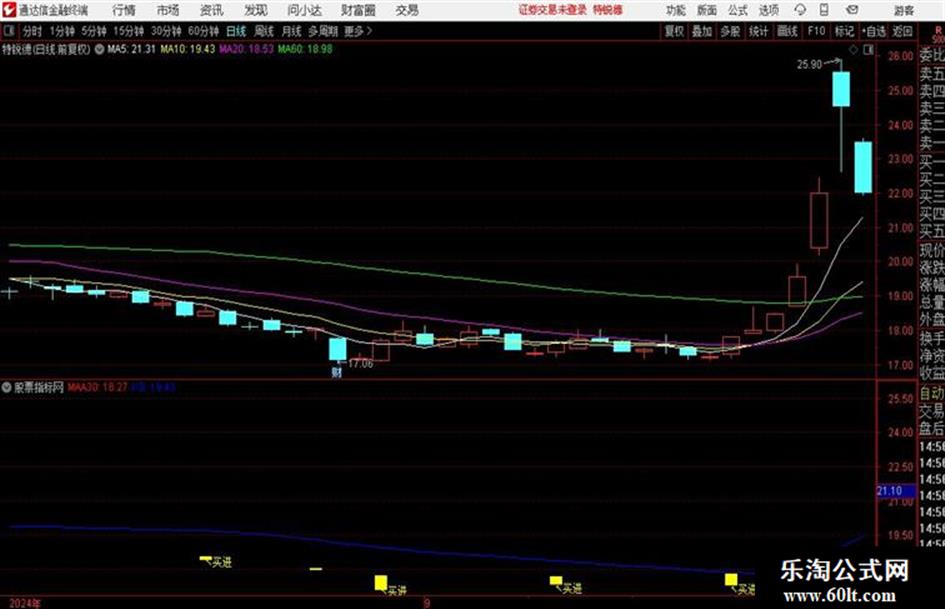This screenshot has width=945, height=609.
Task: Click the blue 21.10 price tag on sub-chart axis
Action: (895, 491)
